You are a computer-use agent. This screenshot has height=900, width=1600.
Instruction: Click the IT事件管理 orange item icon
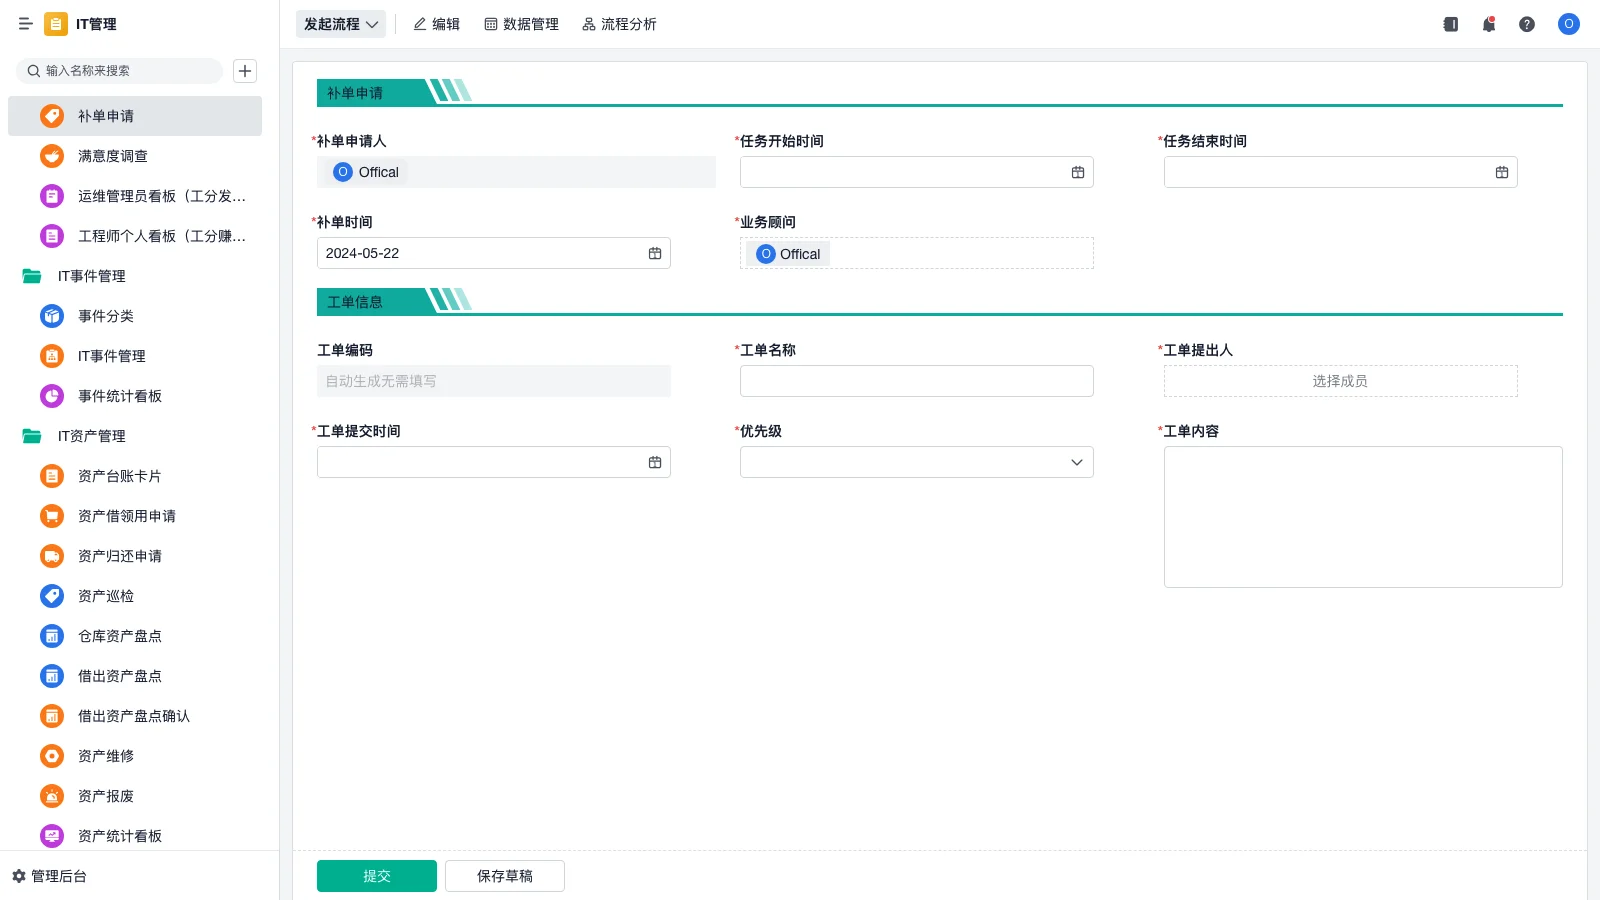tap(52, 356)
